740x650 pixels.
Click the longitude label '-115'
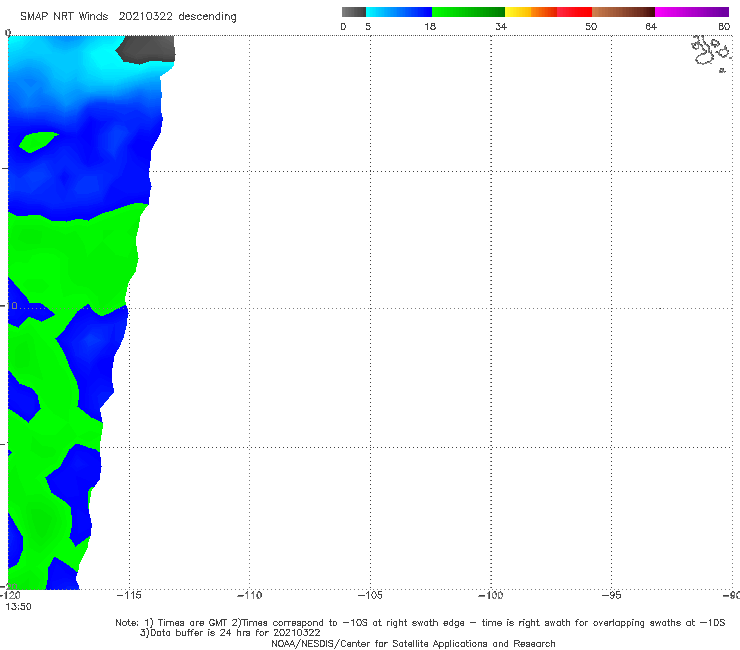(129, 595)
